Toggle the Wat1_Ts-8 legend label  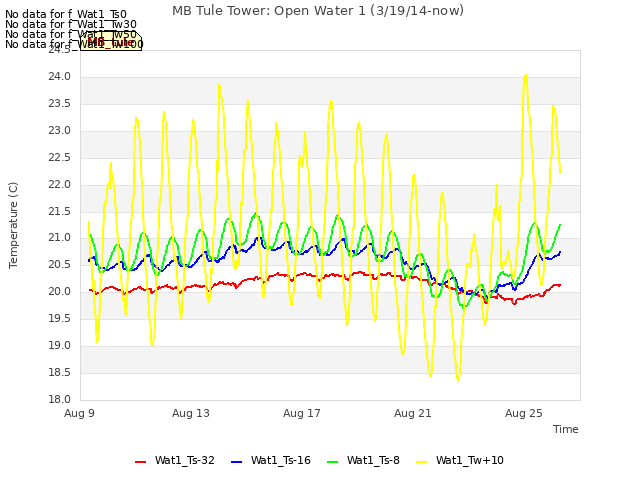373,460
